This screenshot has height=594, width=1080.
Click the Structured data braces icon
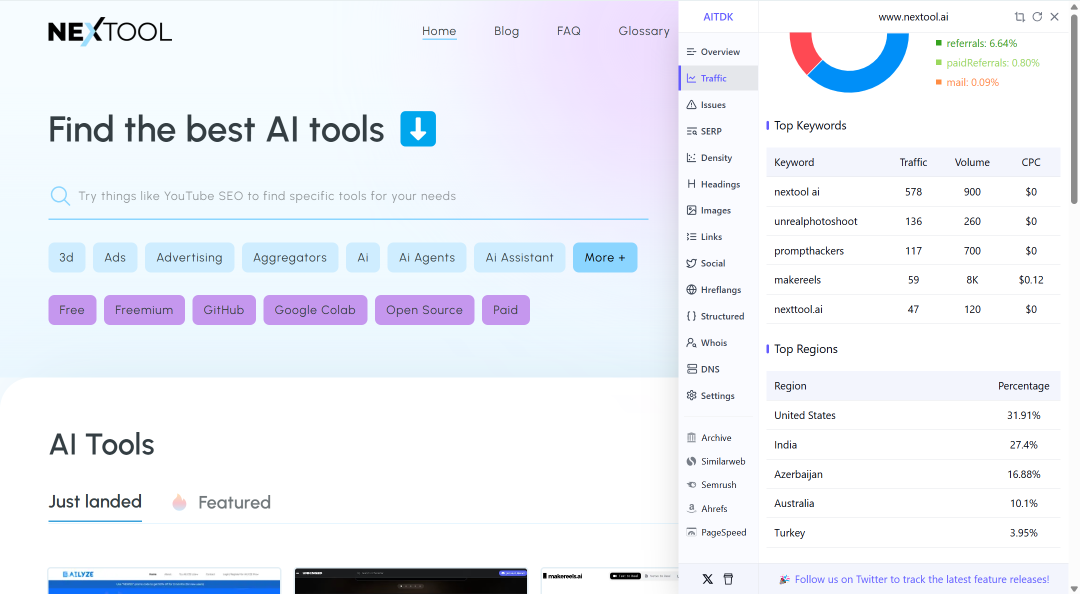(692, 316)
